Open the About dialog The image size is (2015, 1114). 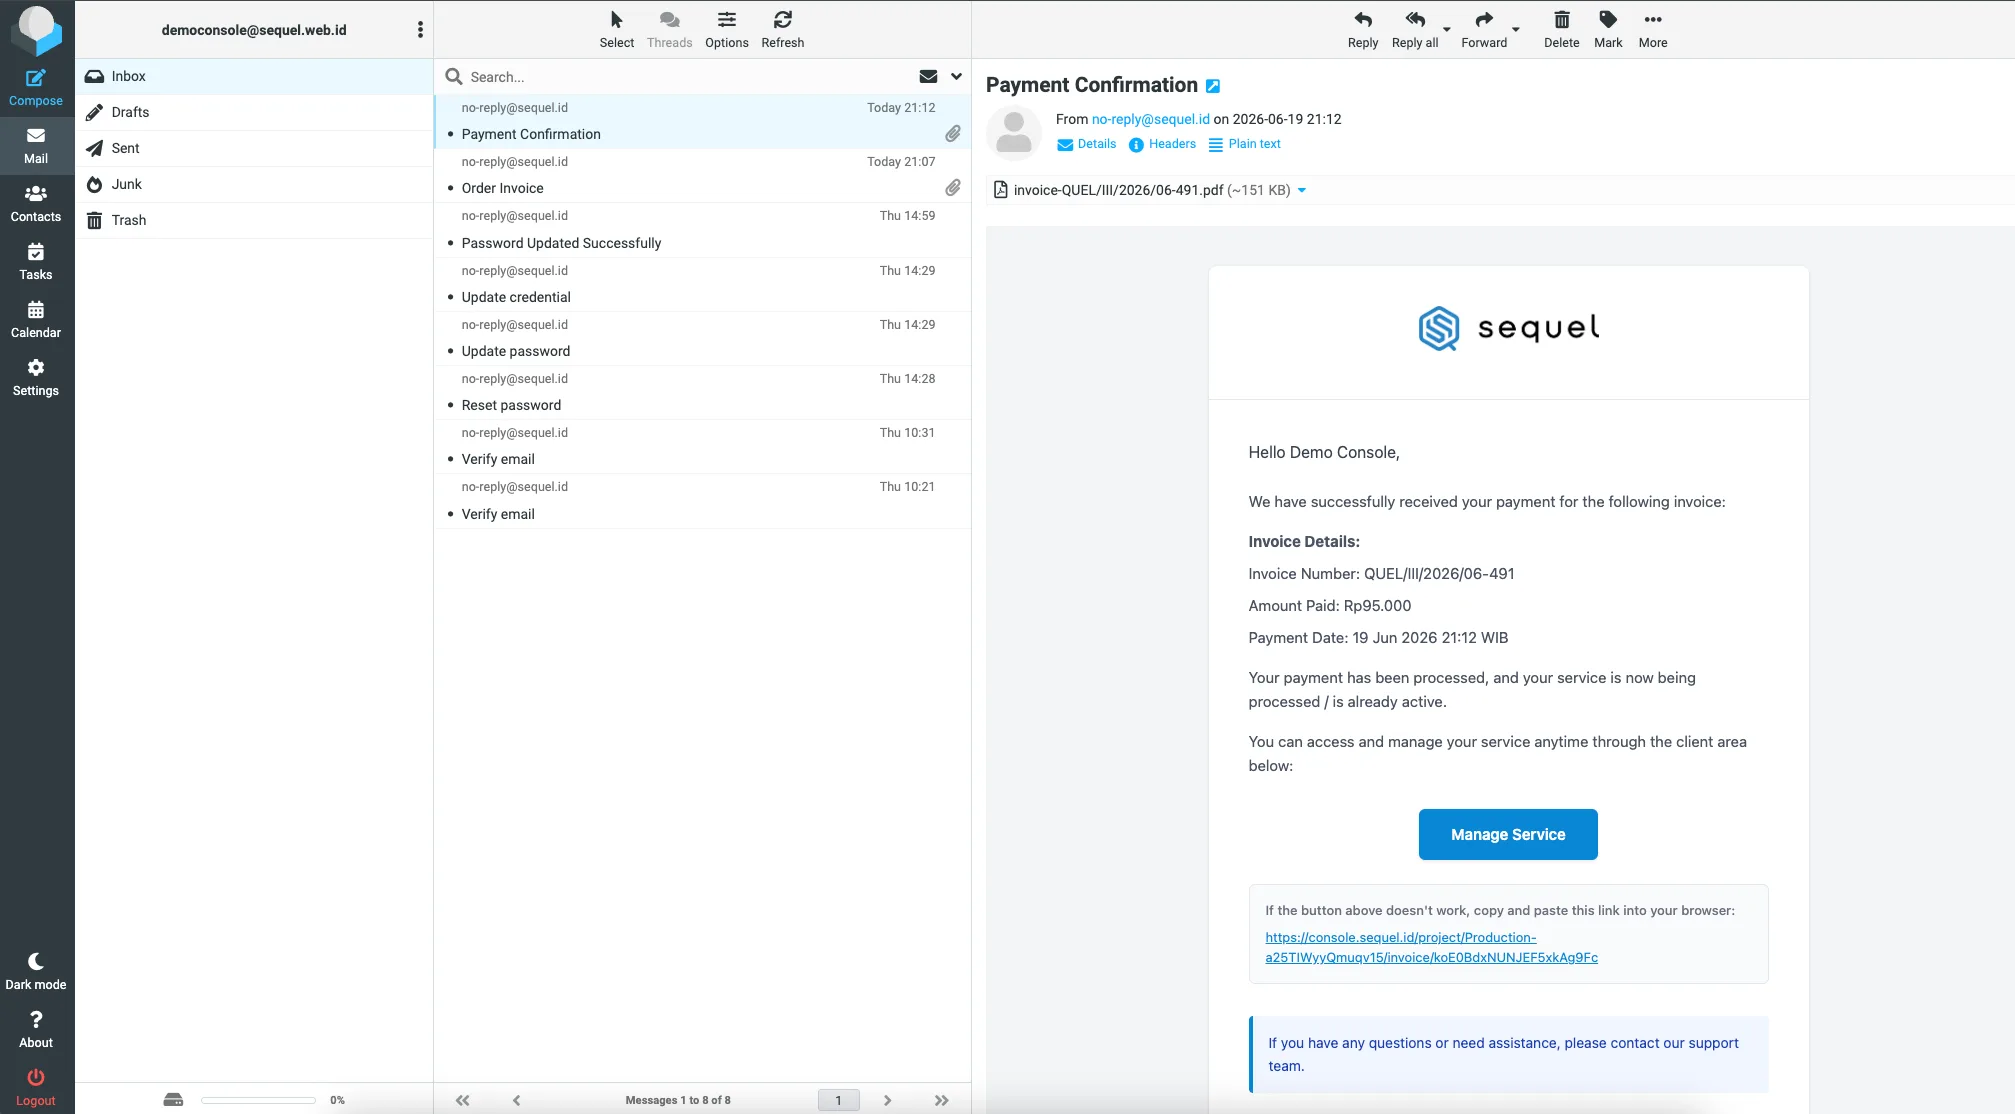tap(36, 1030)
